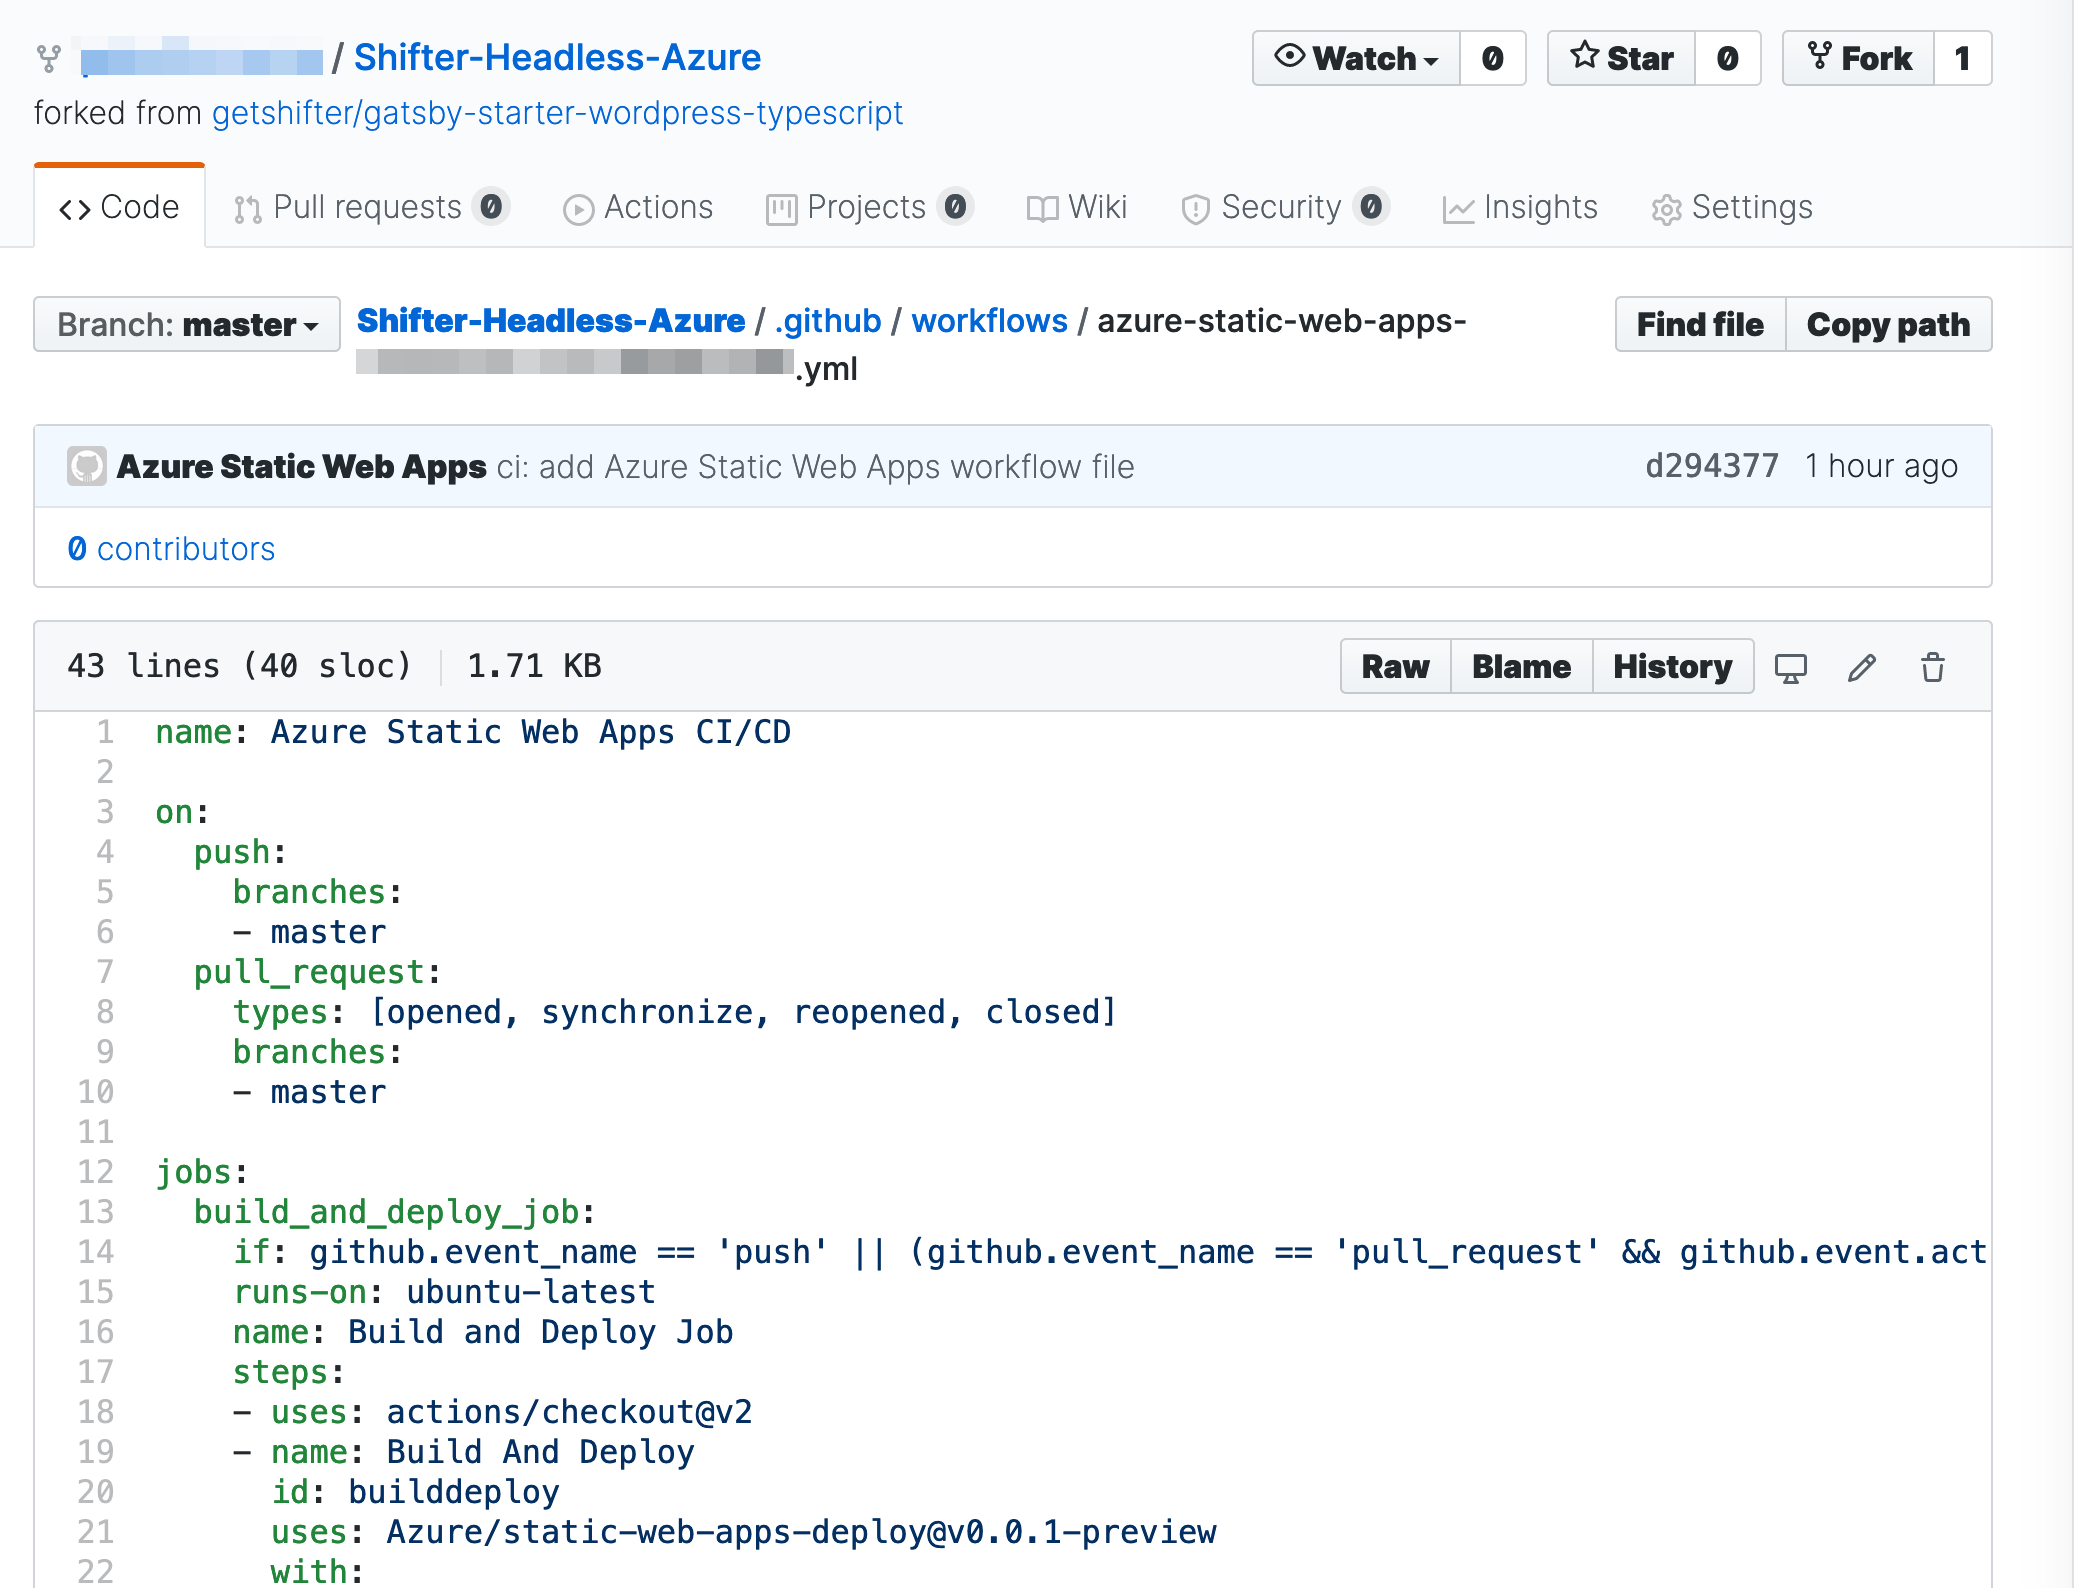Click the Settings gear icon
The height and width of the screenshot is (1588, 2074).
click(x=1666, y=209)
